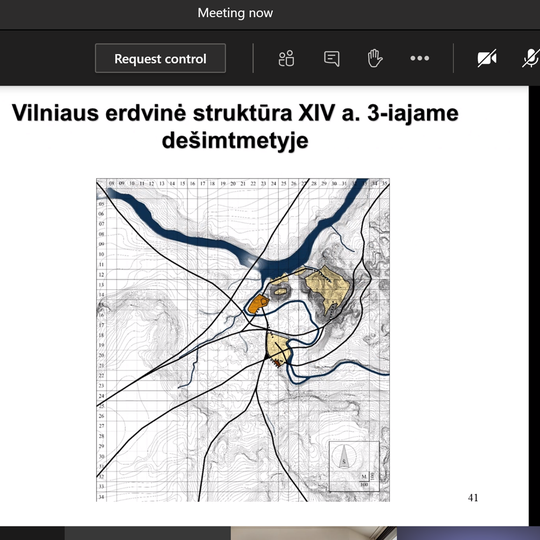
Task: Click the shared map of Vilnius
Action: coord(243,340)
